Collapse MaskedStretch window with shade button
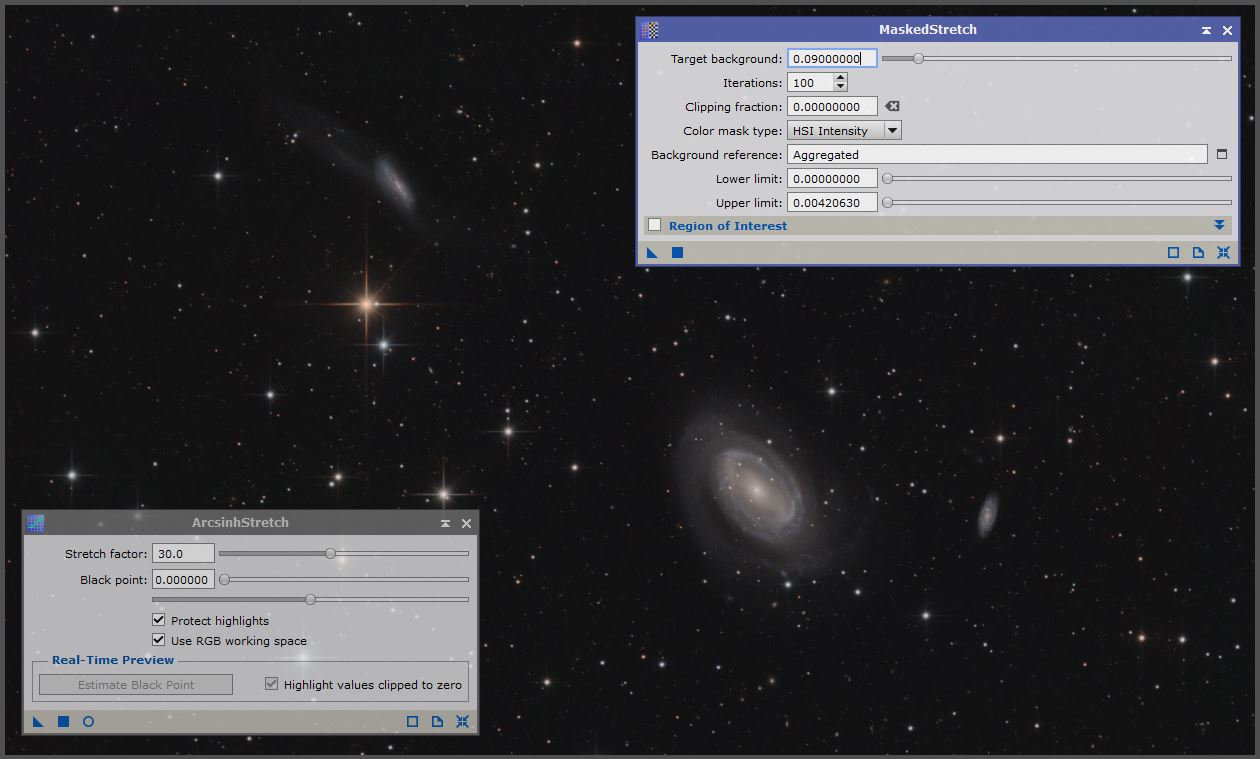This screenshot has height=759, width=1260. click(x=1206, y=31)
